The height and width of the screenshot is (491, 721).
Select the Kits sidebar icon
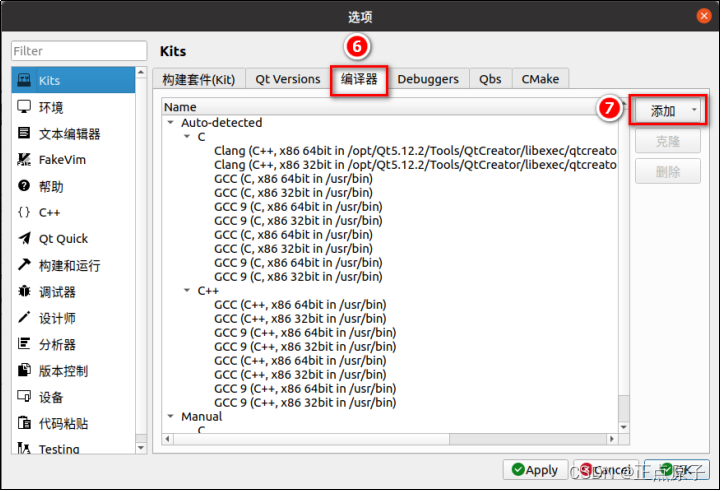[24, 80]
